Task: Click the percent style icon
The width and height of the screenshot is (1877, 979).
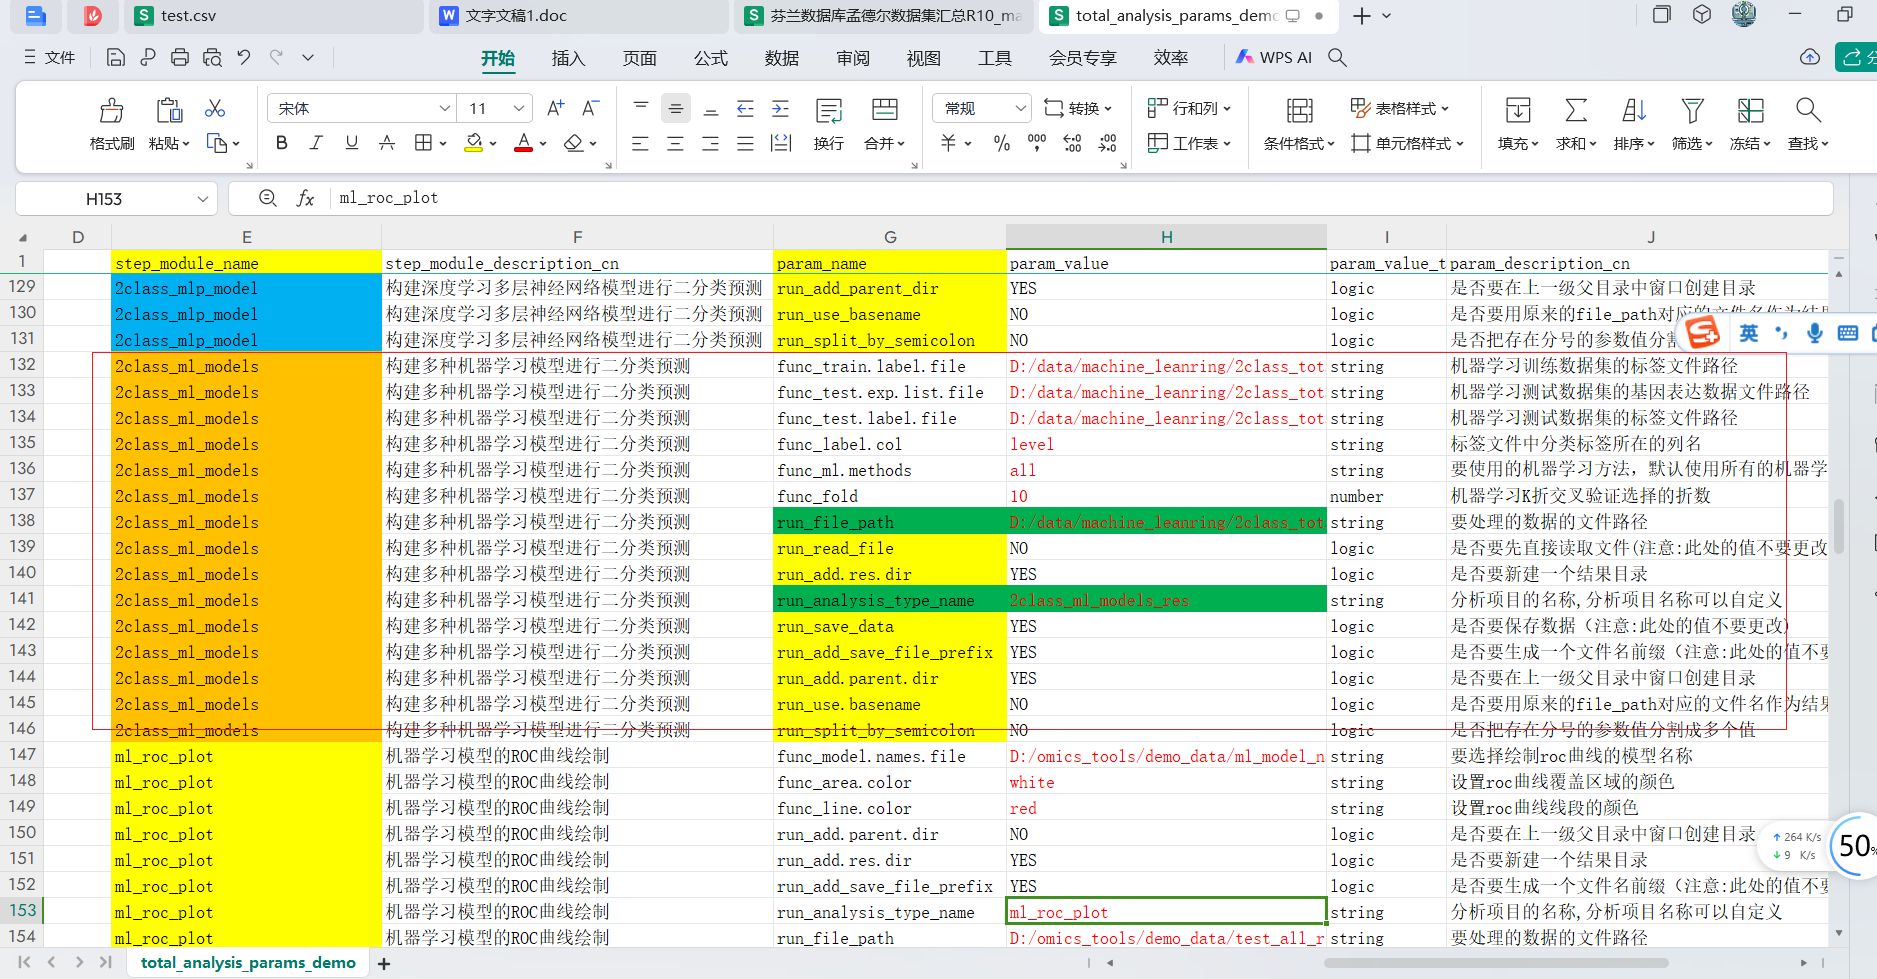Action: pos(1002,143)
